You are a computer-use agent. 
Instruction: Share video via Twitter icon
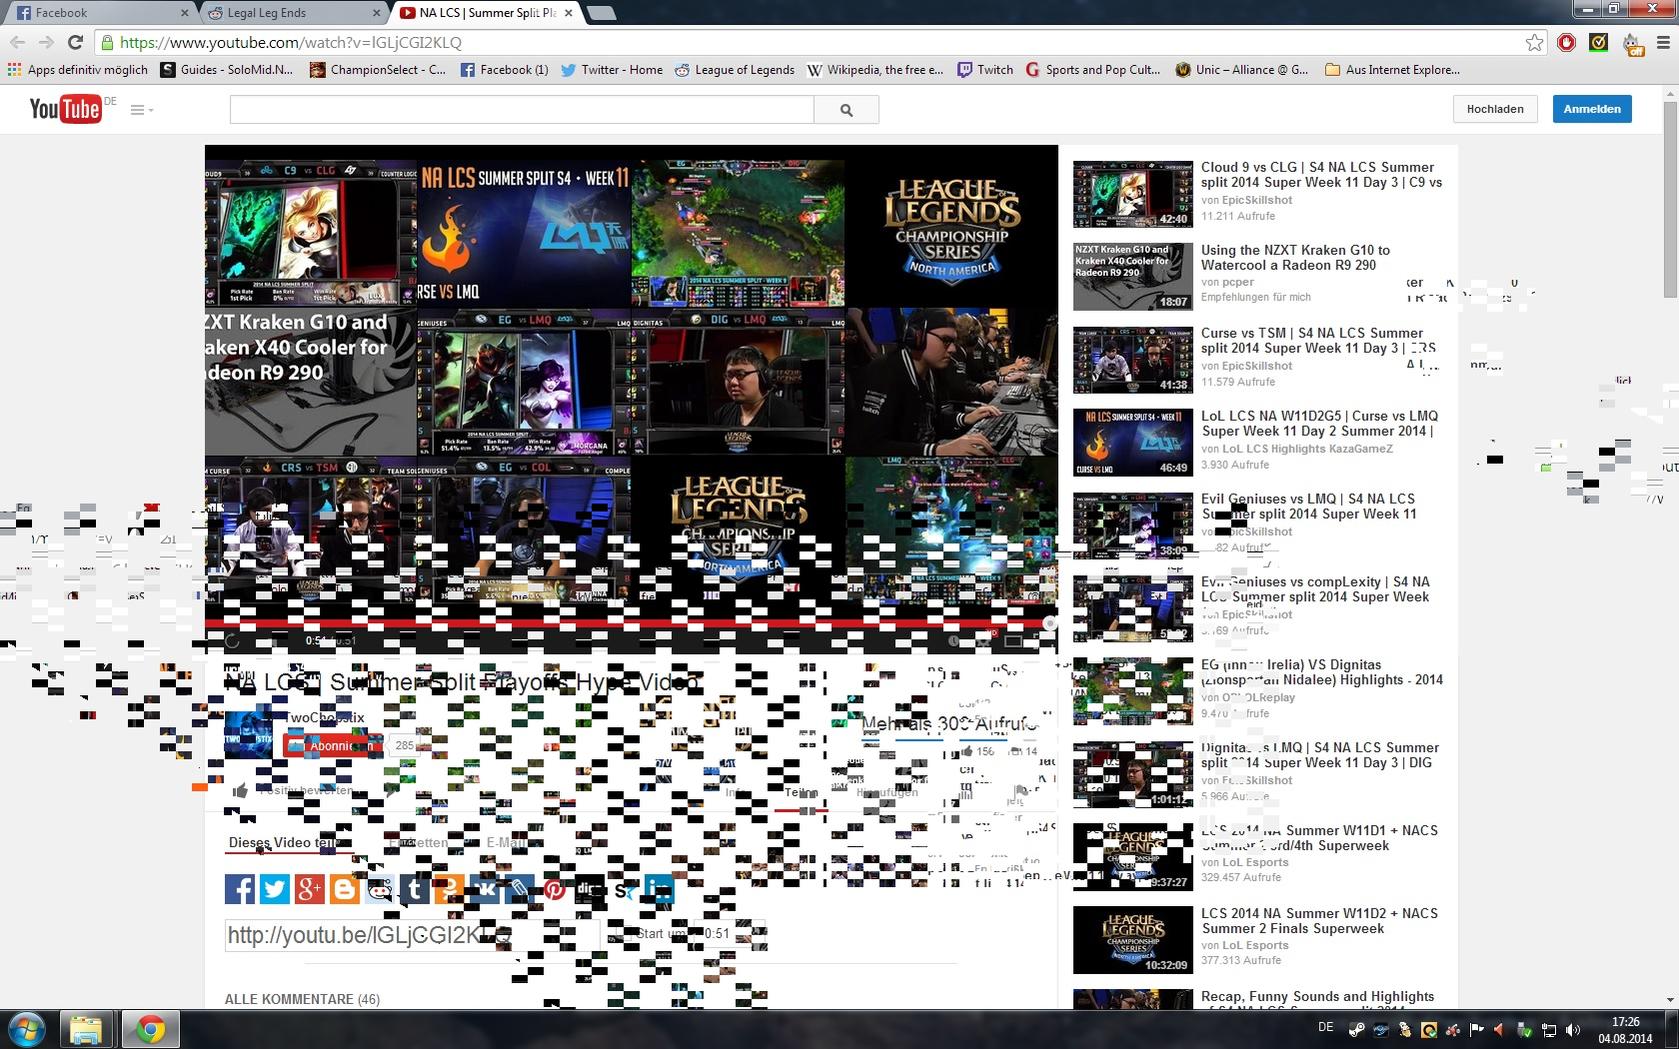click(275, 888)
